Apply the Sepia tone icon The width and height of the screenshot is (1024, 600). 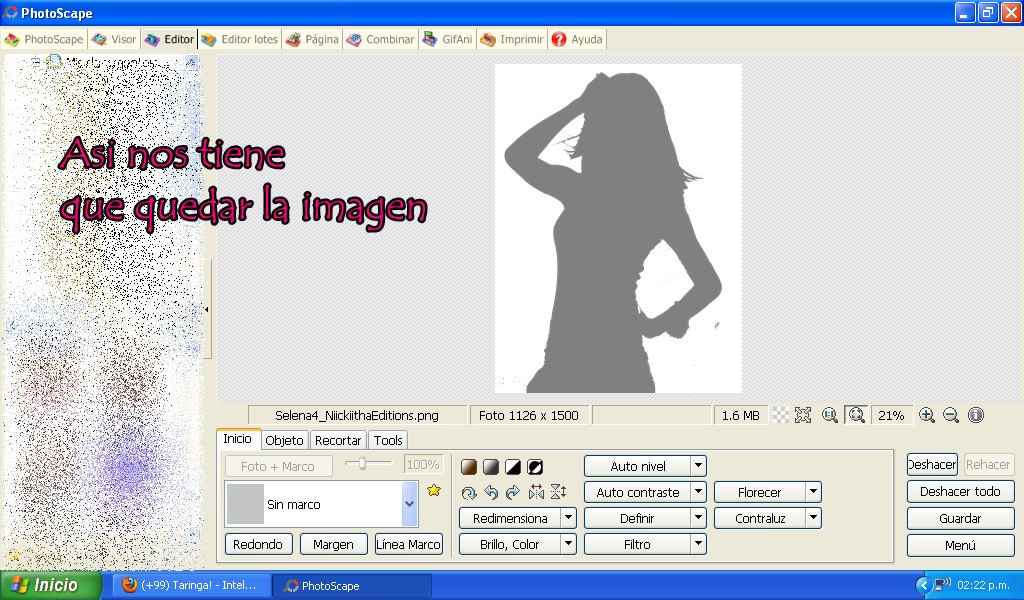[469, 467]
